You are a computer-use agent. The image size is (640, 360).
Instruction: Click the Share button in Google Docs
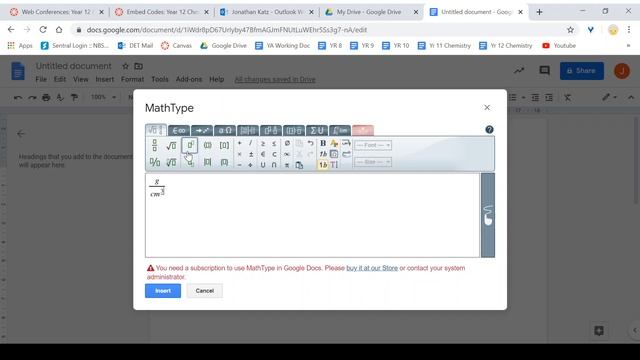[x=582, y=71]
